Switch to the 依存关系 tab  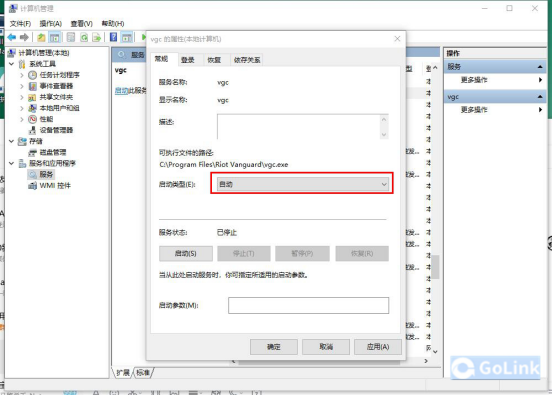coord(247,60)
